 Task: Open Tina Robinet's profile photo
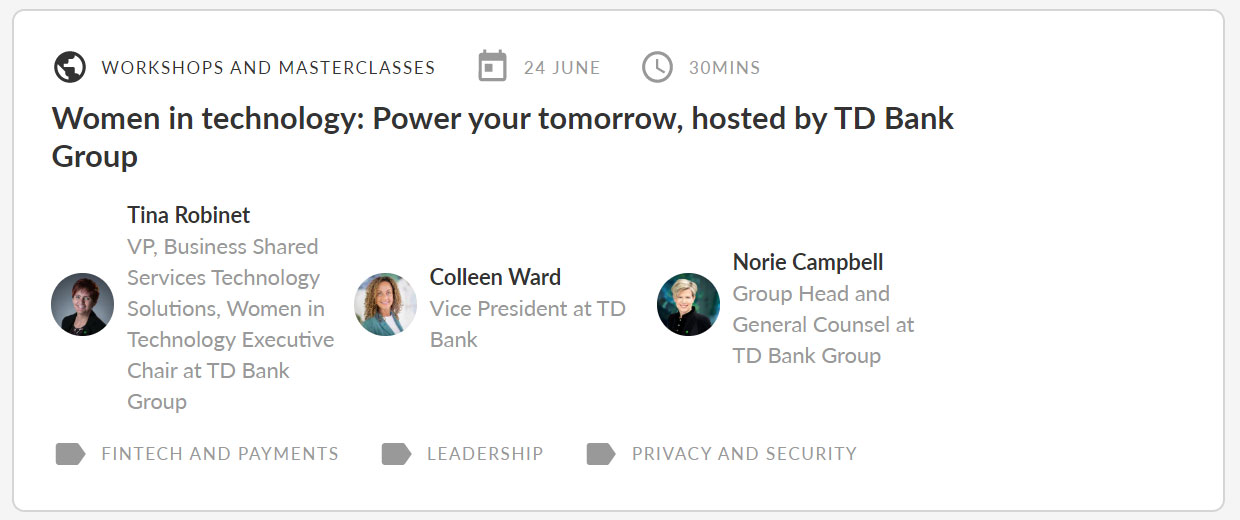82,305
